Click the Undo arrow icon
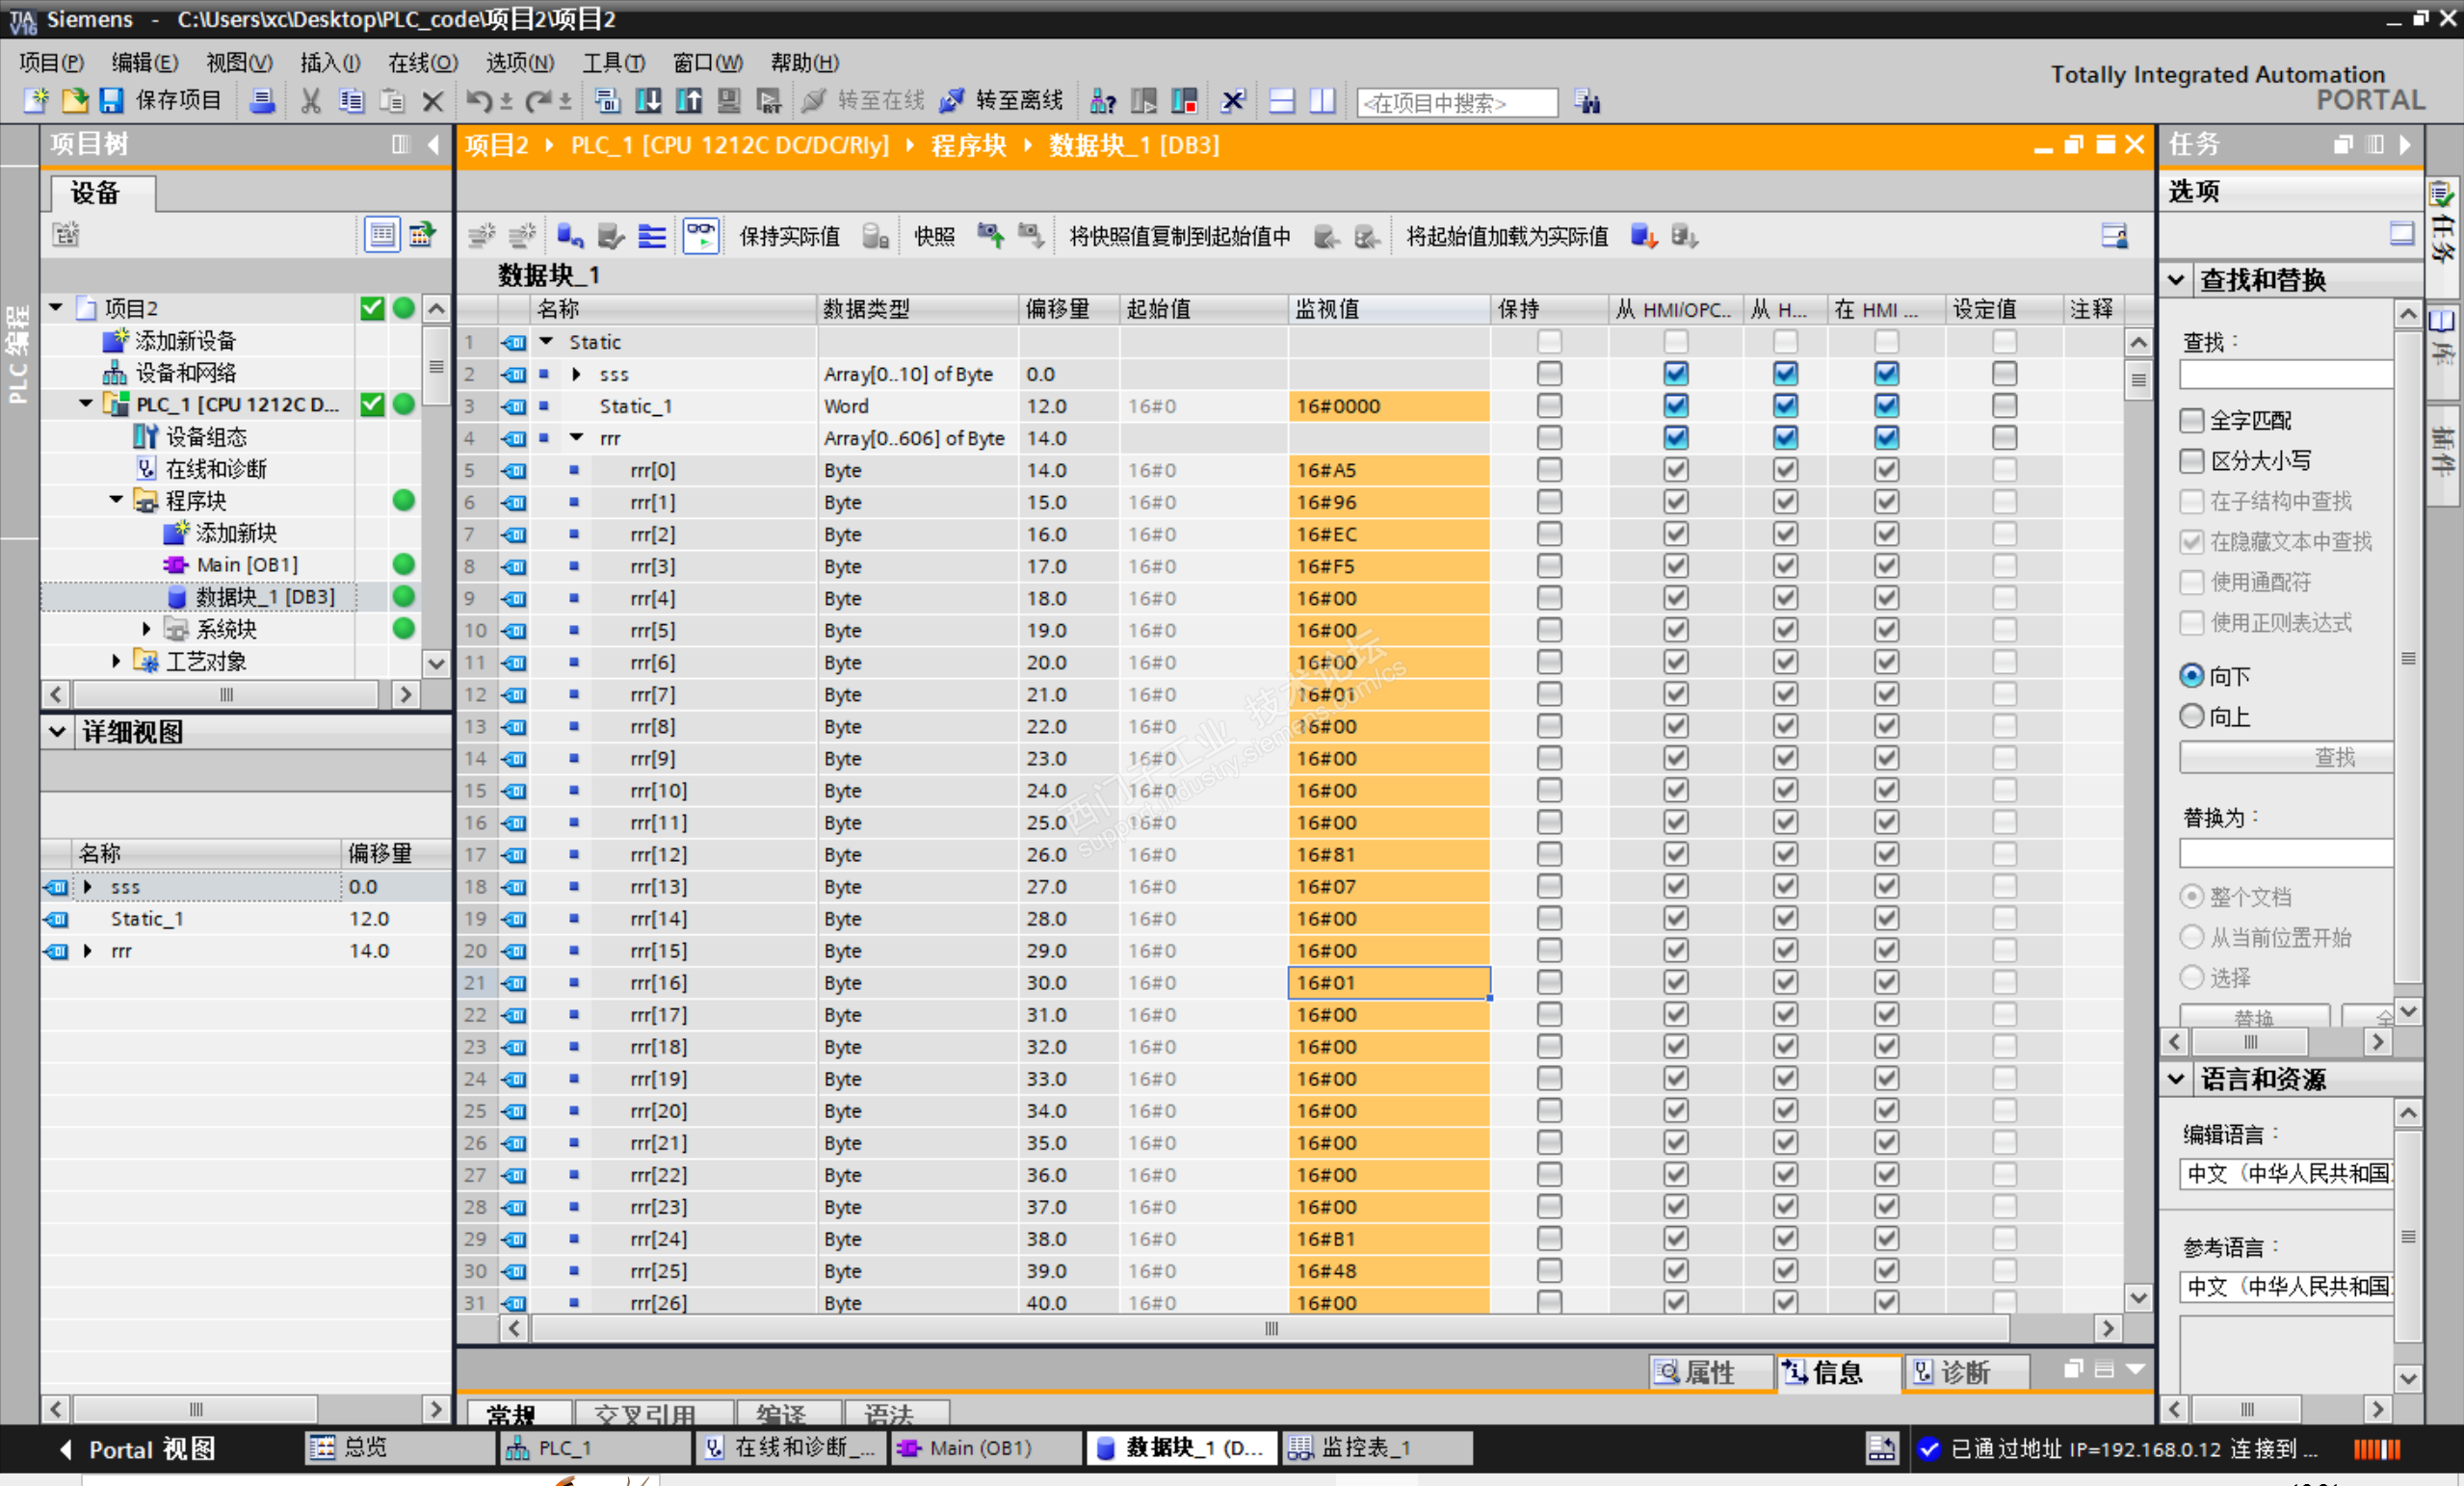 479,100
